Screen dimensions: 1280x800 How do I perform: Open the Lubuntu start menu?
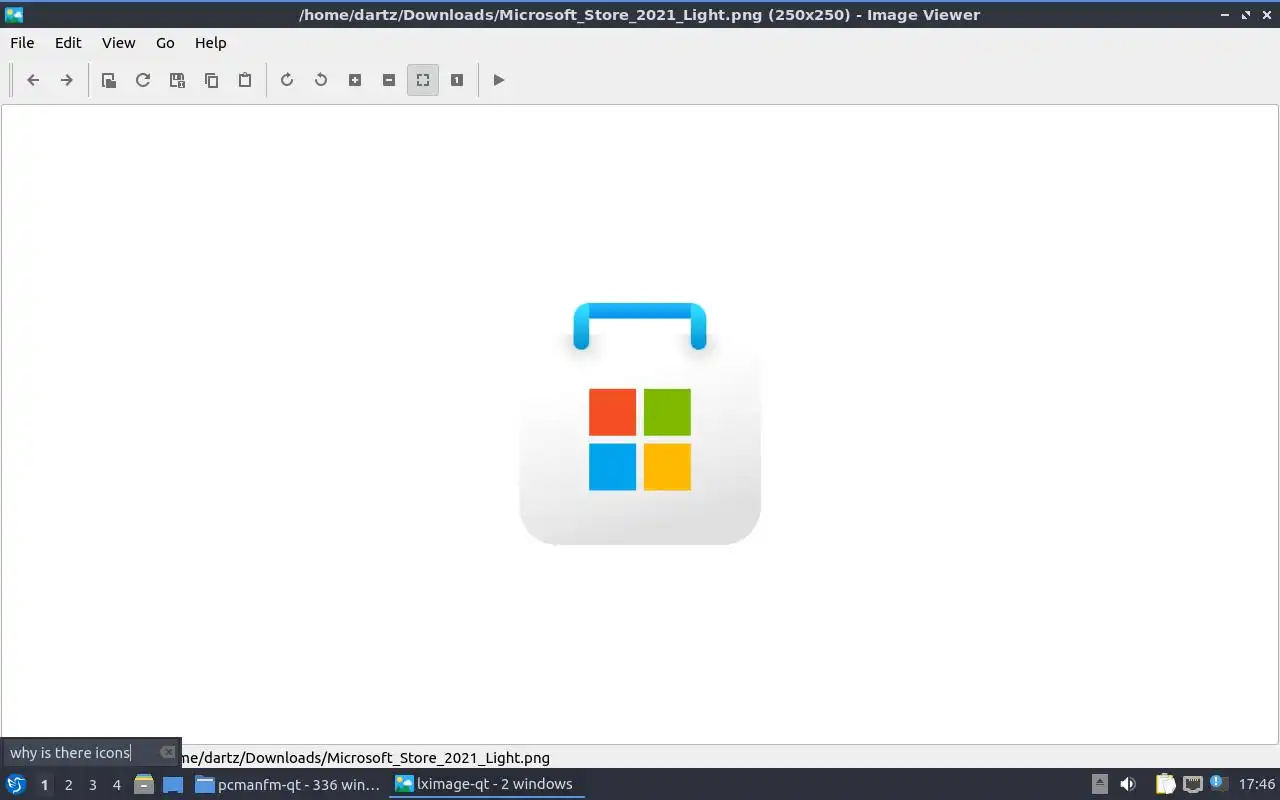click(16, 784)
